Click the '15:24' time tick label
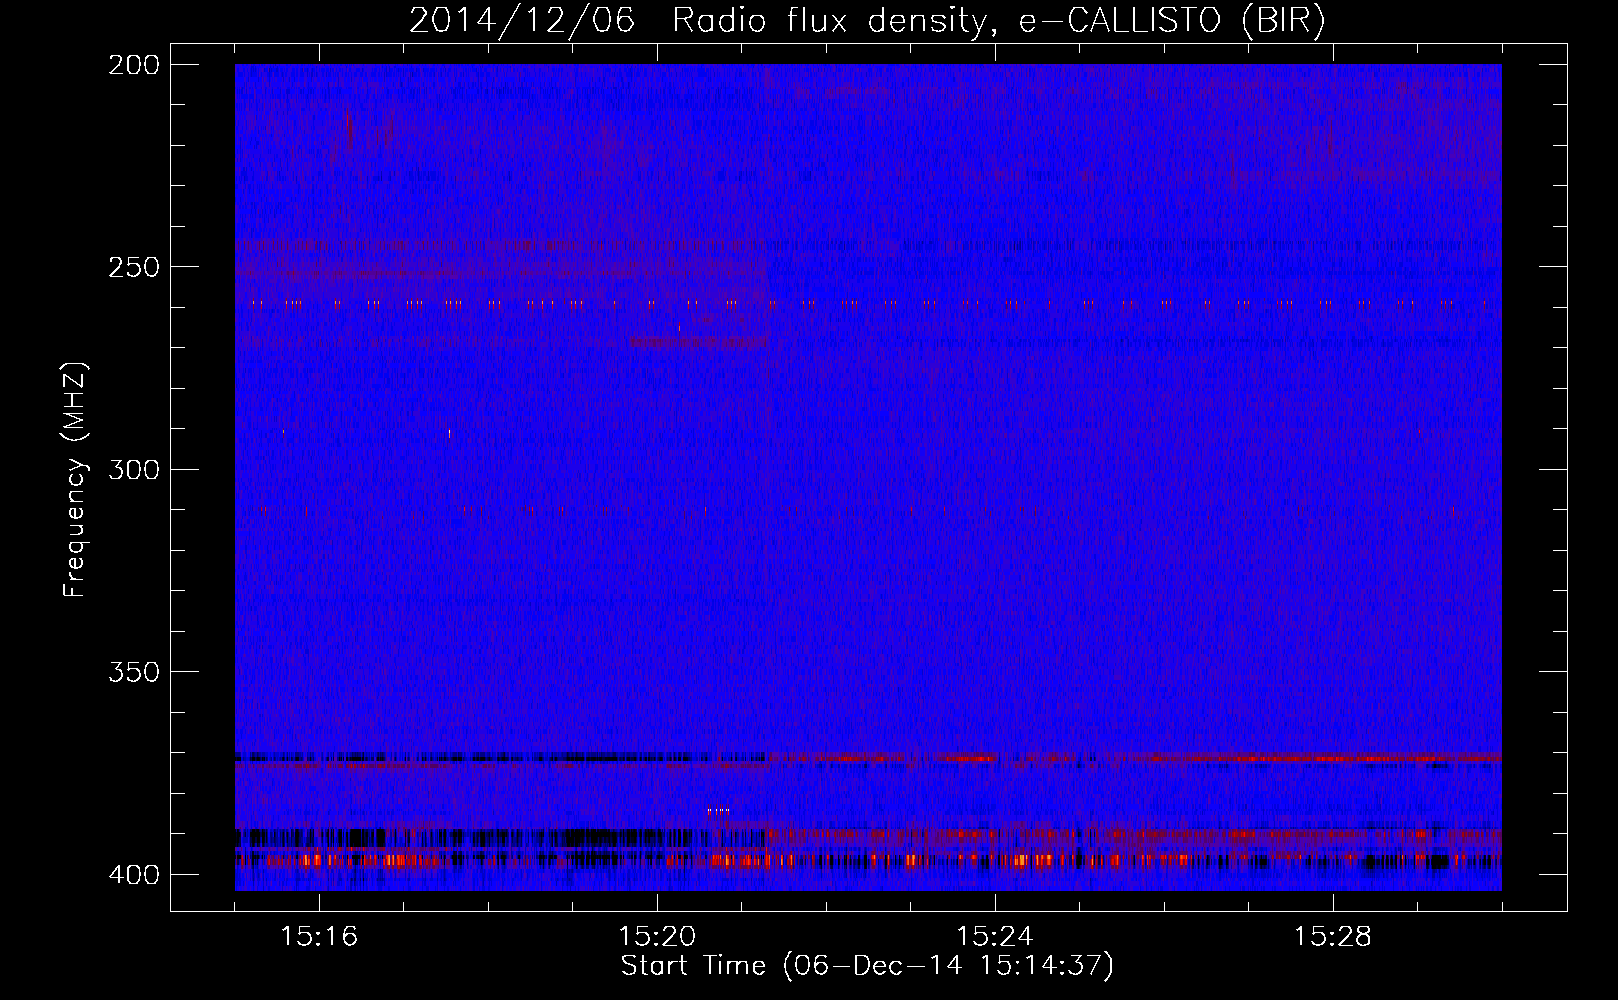The image size is (1618, 1000). pyautogui.click(x=995, y=937)
